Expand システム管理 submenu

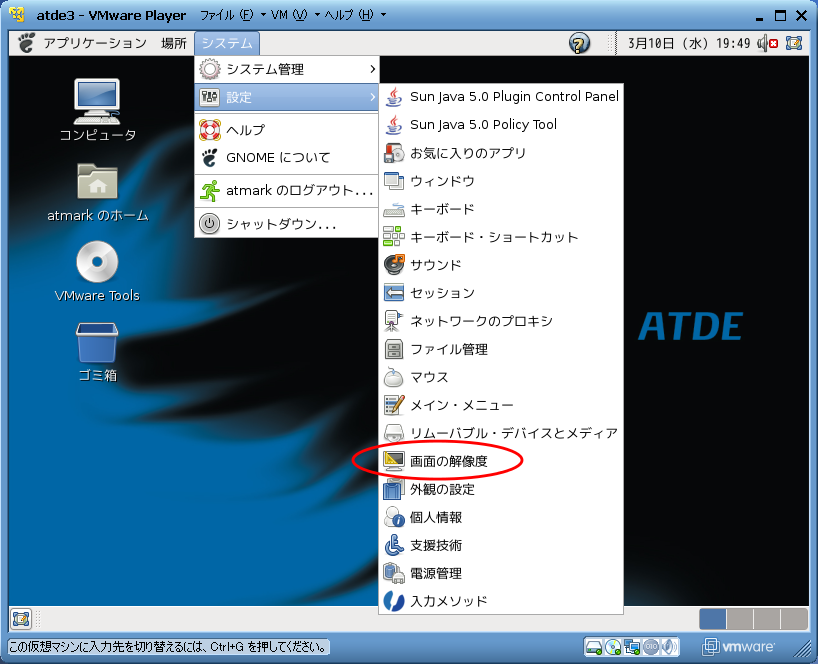tap(287, 69)
